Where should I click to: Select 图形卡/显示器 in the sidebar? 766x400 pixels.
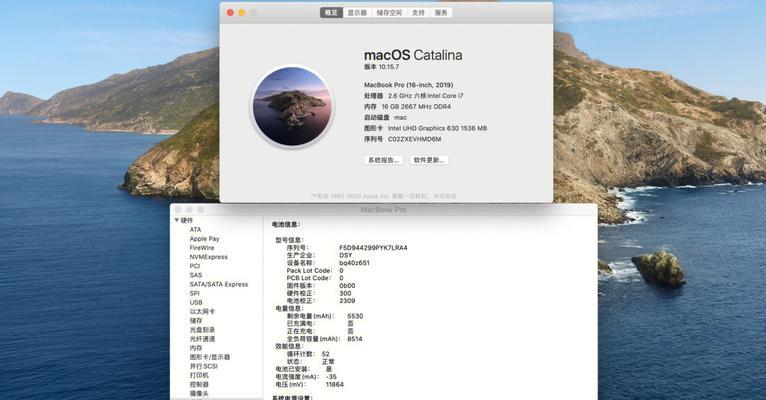pyautogui.click(x=210, y=357)
